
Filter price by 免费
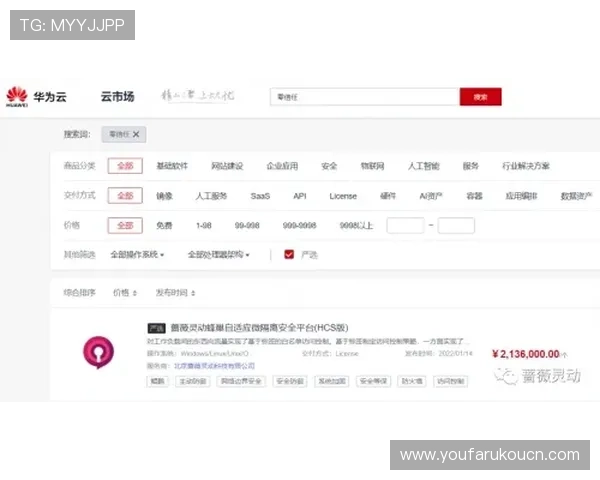click(x=165, y=225)
